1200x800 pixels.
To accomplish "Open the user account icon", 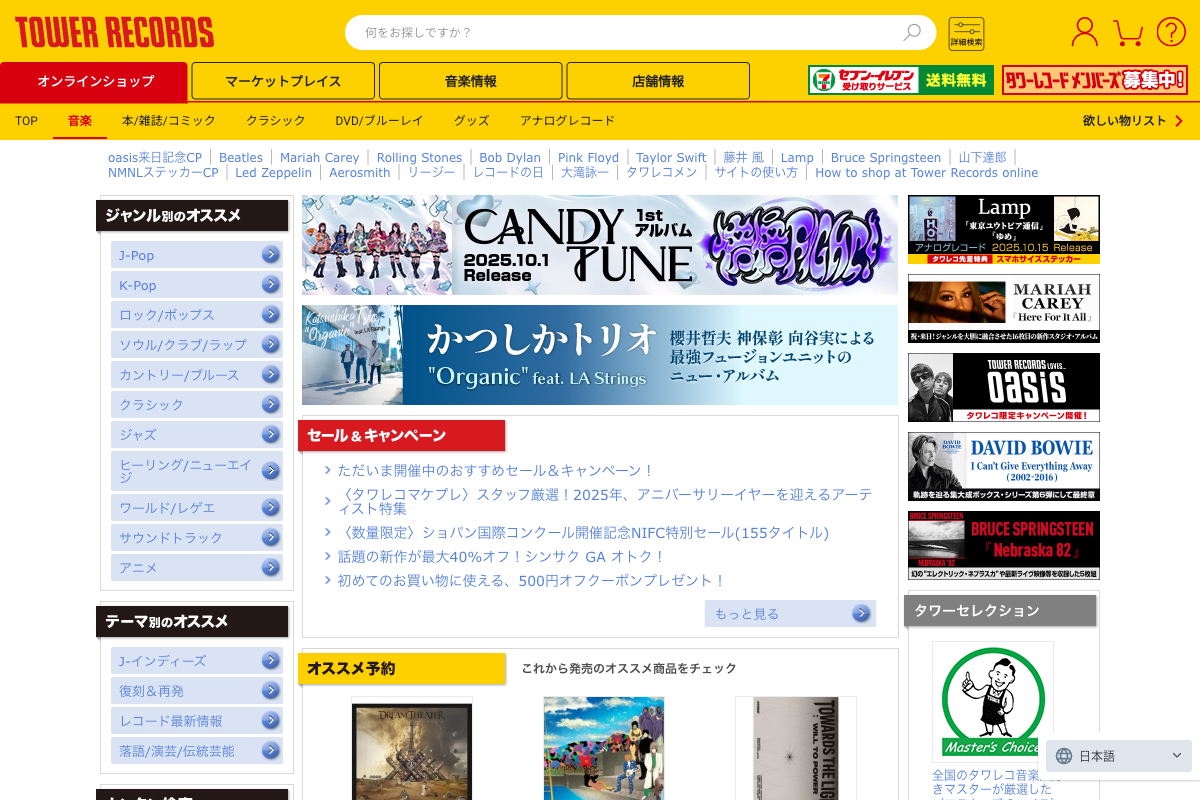I will 1084,32.
